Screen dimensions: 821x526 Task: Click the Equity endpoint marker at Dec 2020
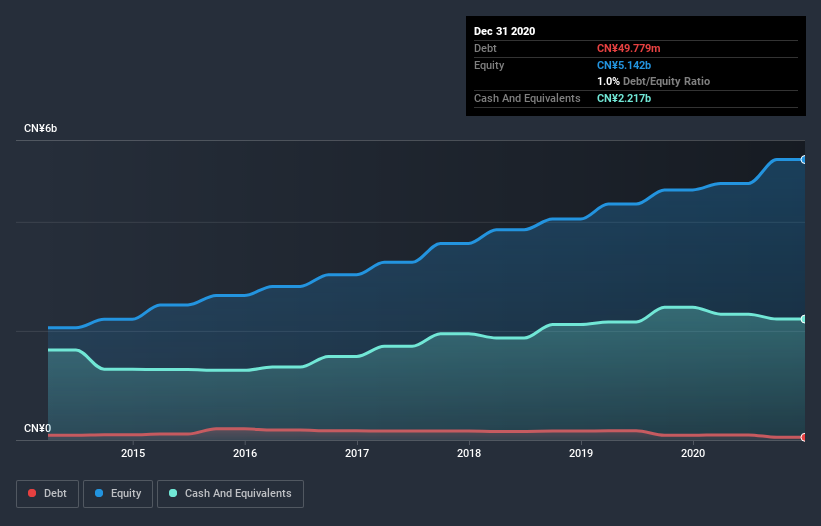pyautogui.click(x=804, y=160)
